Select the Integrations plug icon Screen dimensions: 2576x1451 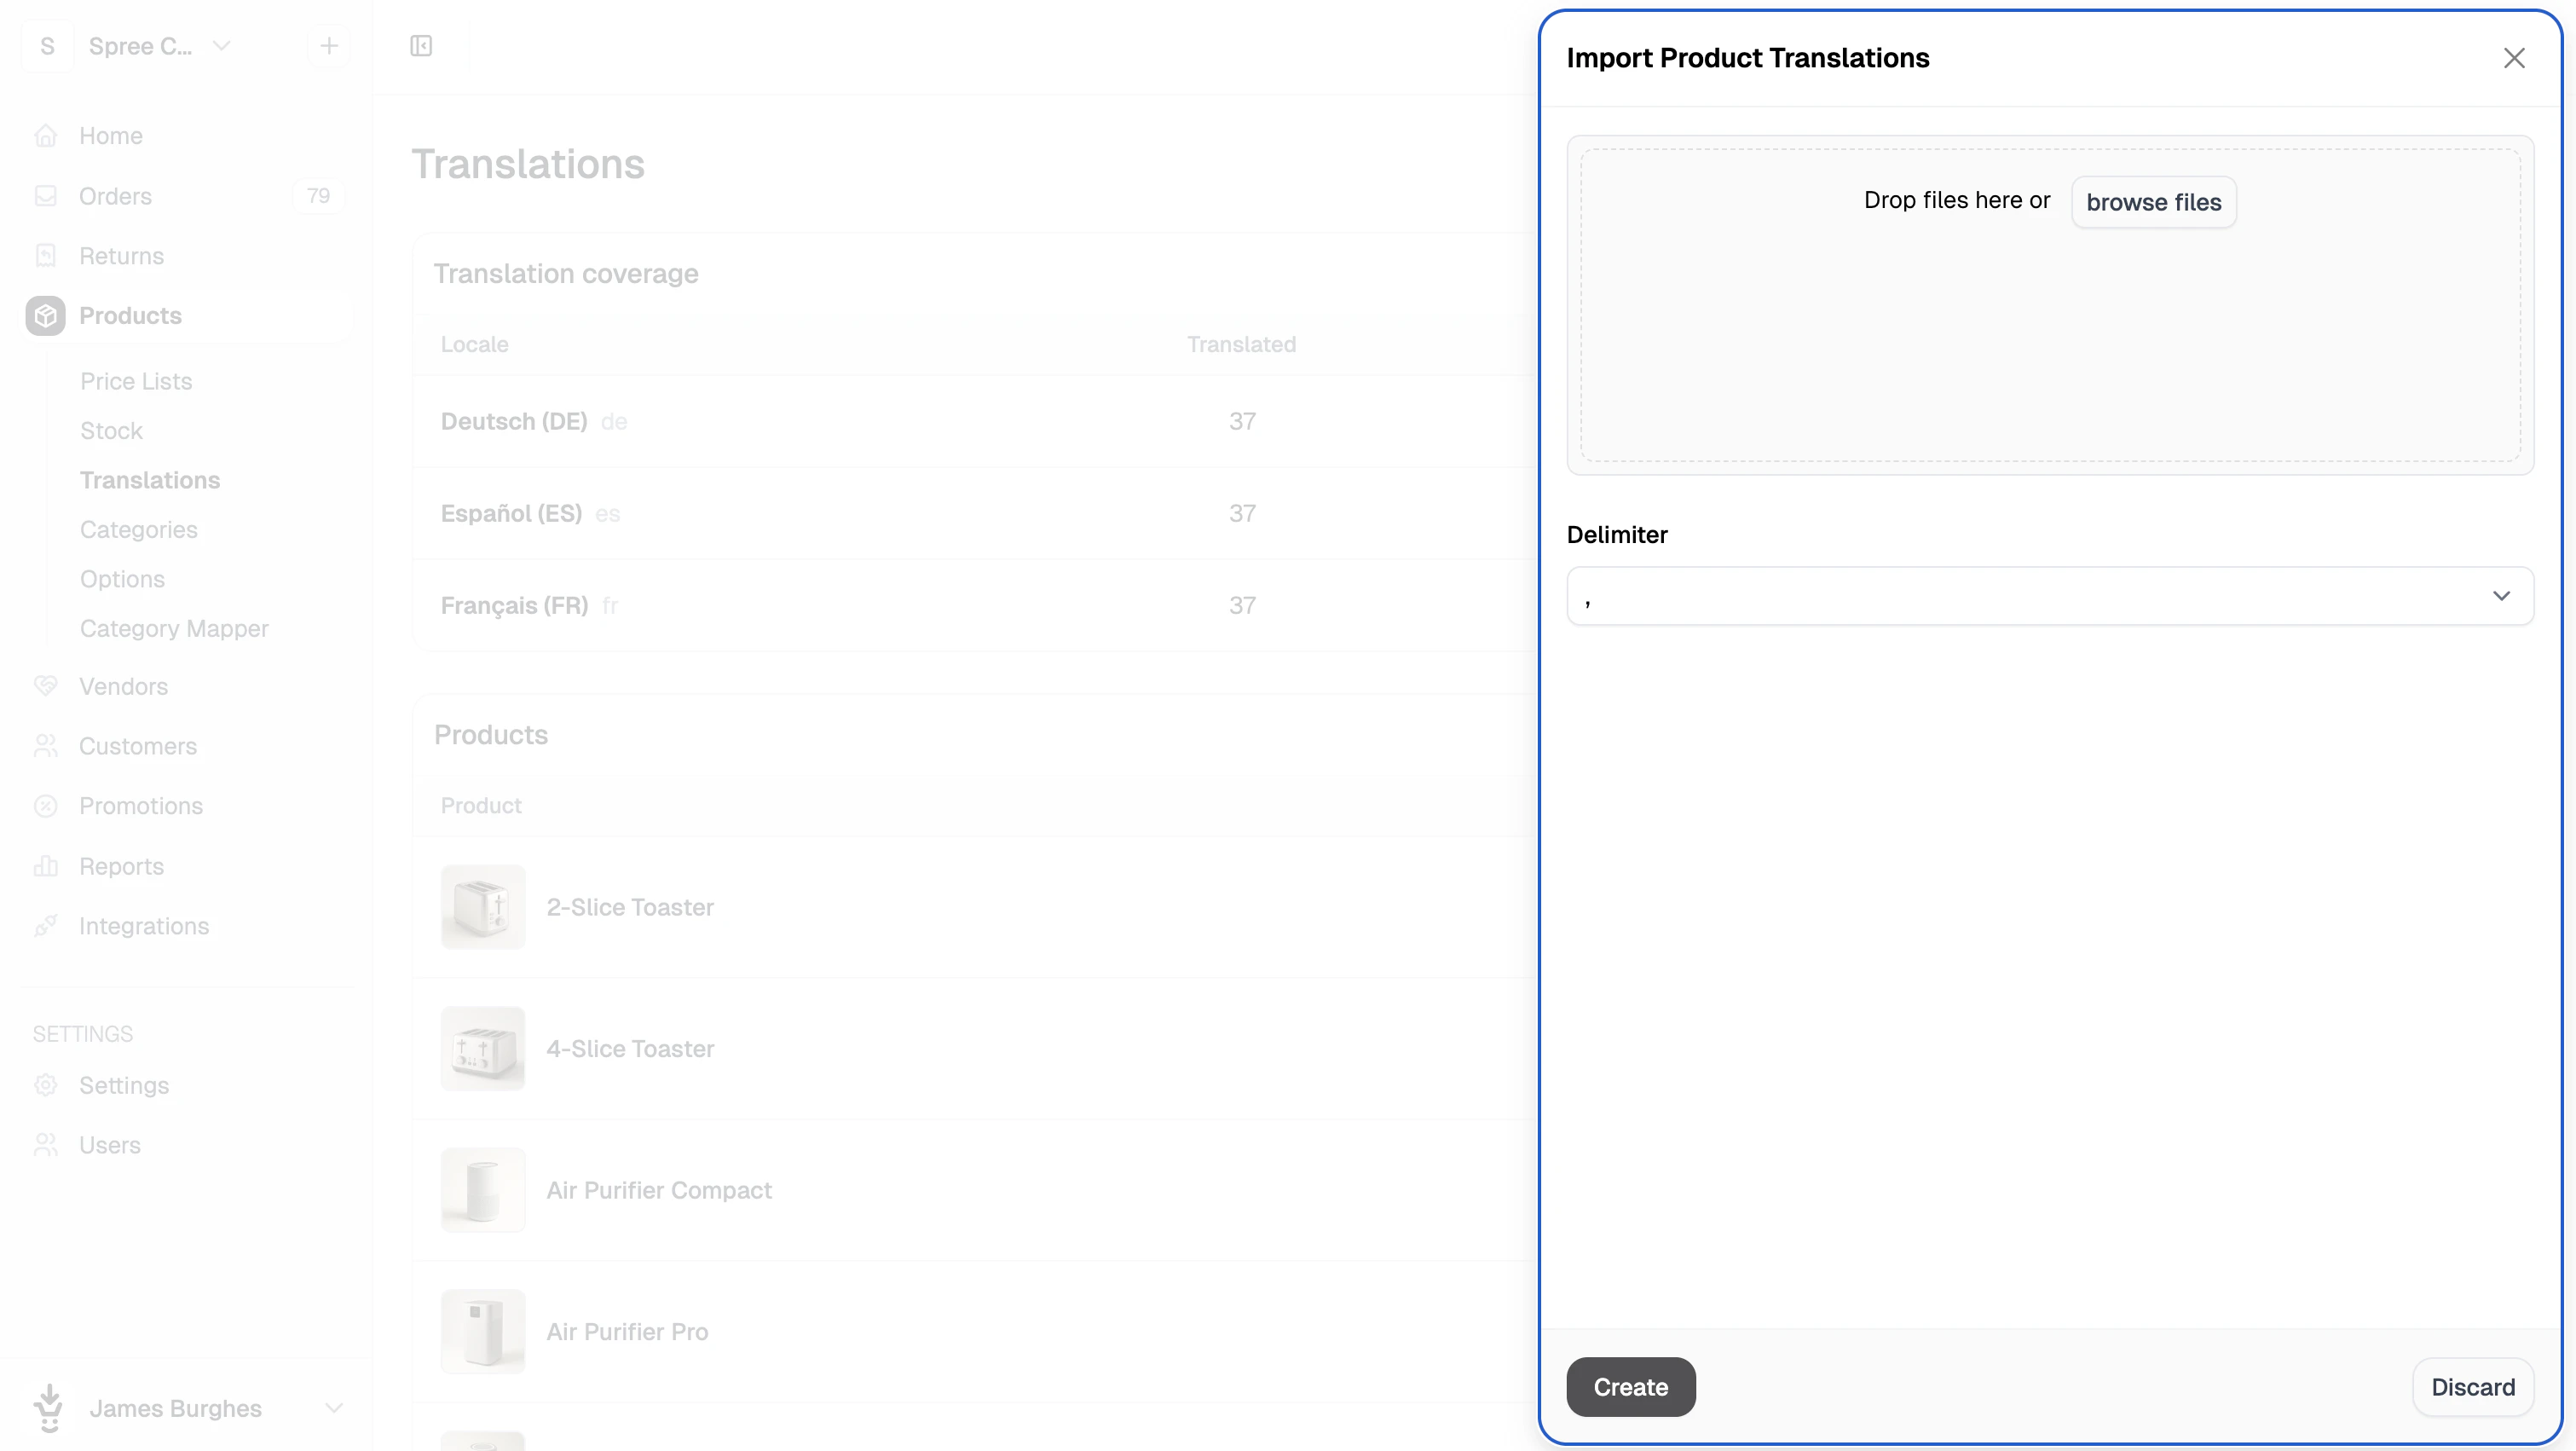point(47,926)
